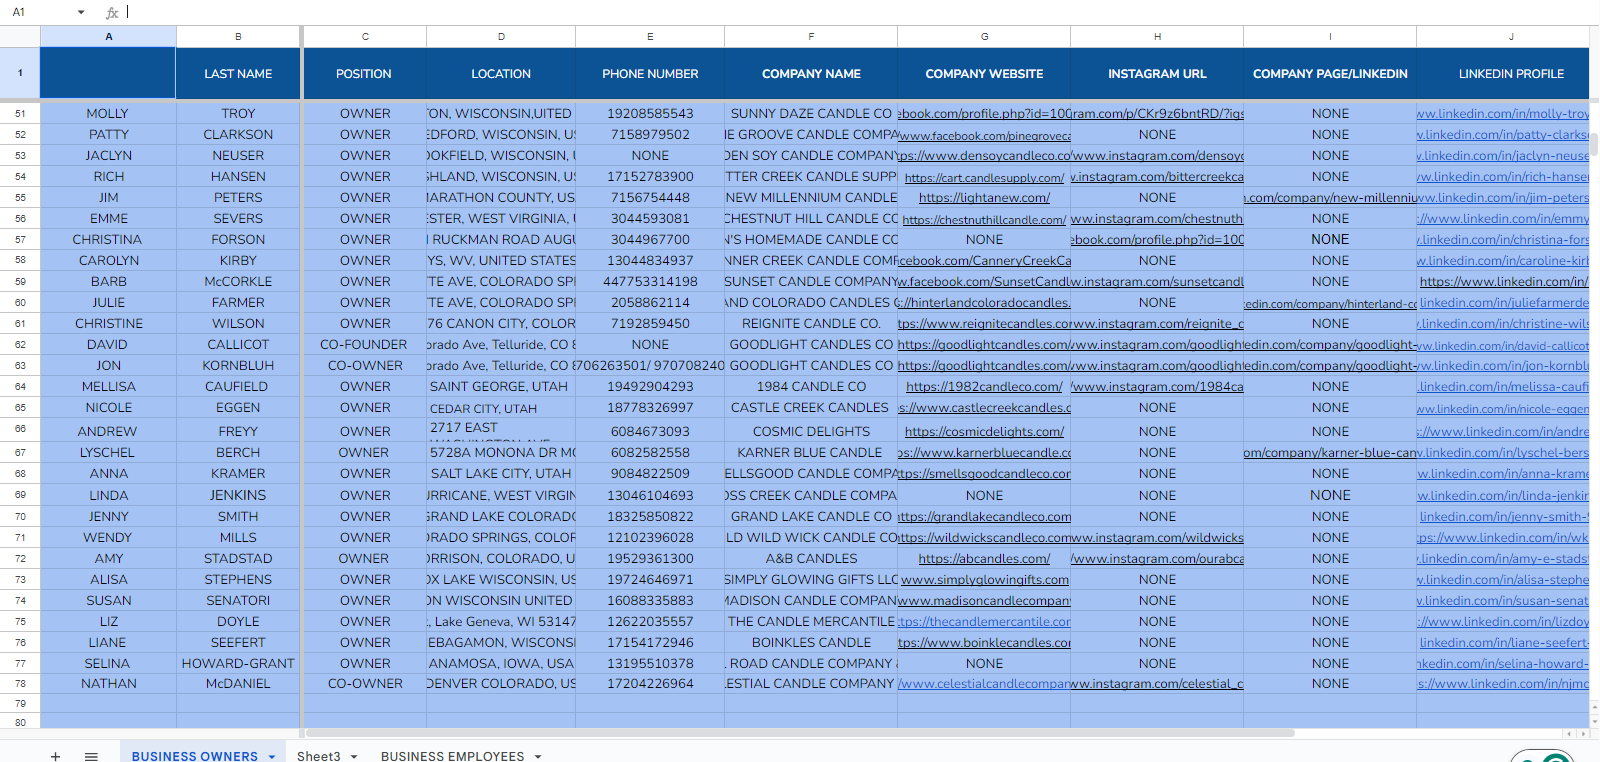This screenshot has width=1600, height=762.
Task: Open Liane Seefert's LinkedIn profile link
Action: 1502,643
